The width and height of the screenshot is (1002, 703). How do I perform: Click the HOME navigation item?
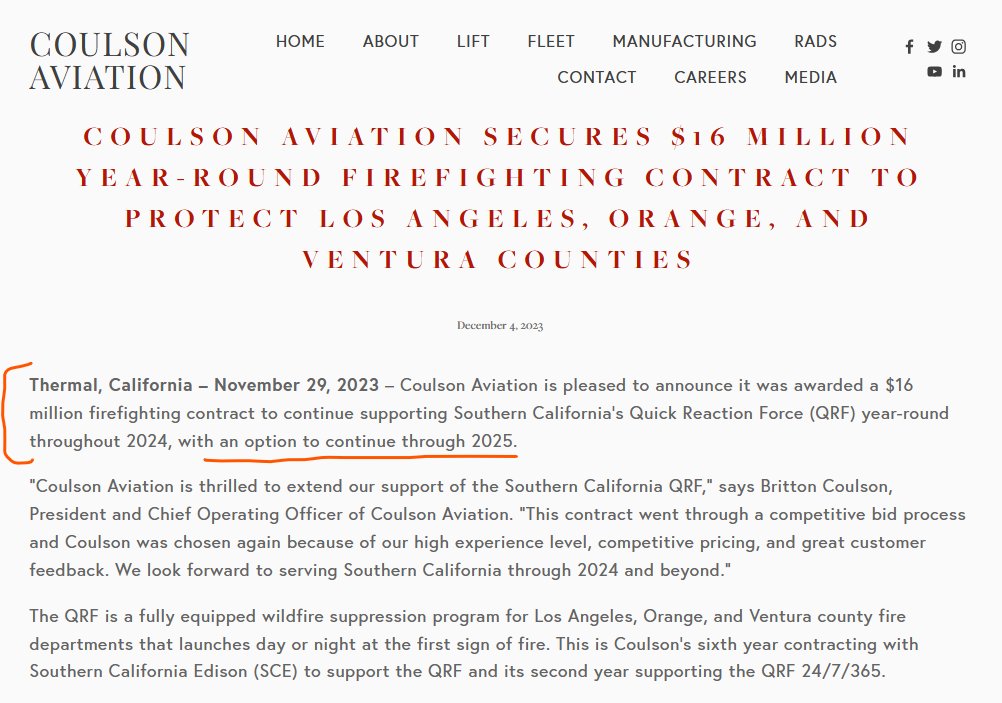click(x=300, y=42)
